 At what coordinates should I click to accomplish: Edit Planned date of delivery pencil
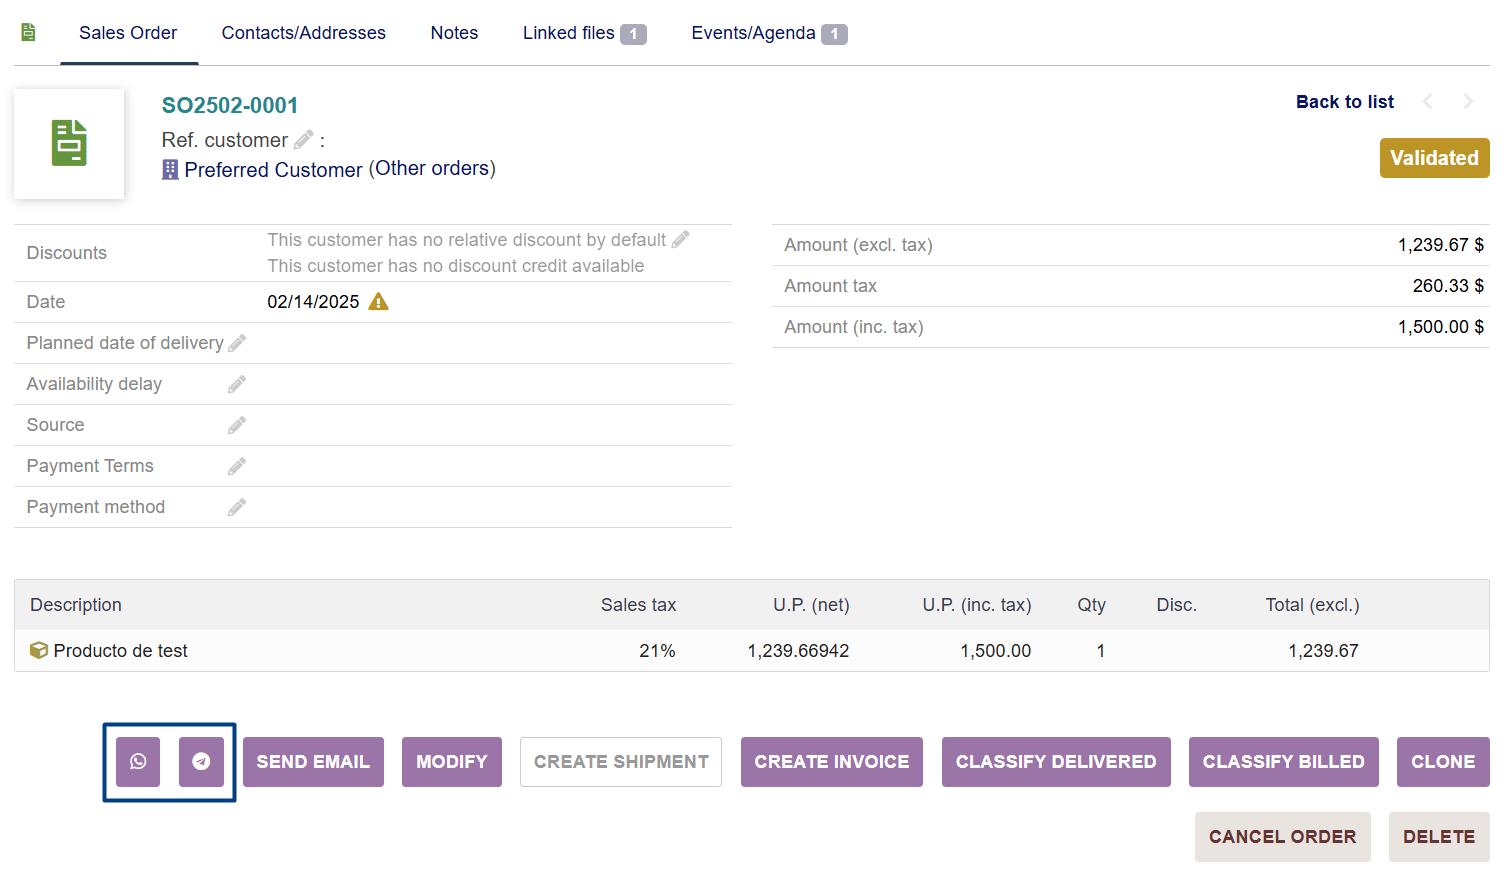[237, 343]
